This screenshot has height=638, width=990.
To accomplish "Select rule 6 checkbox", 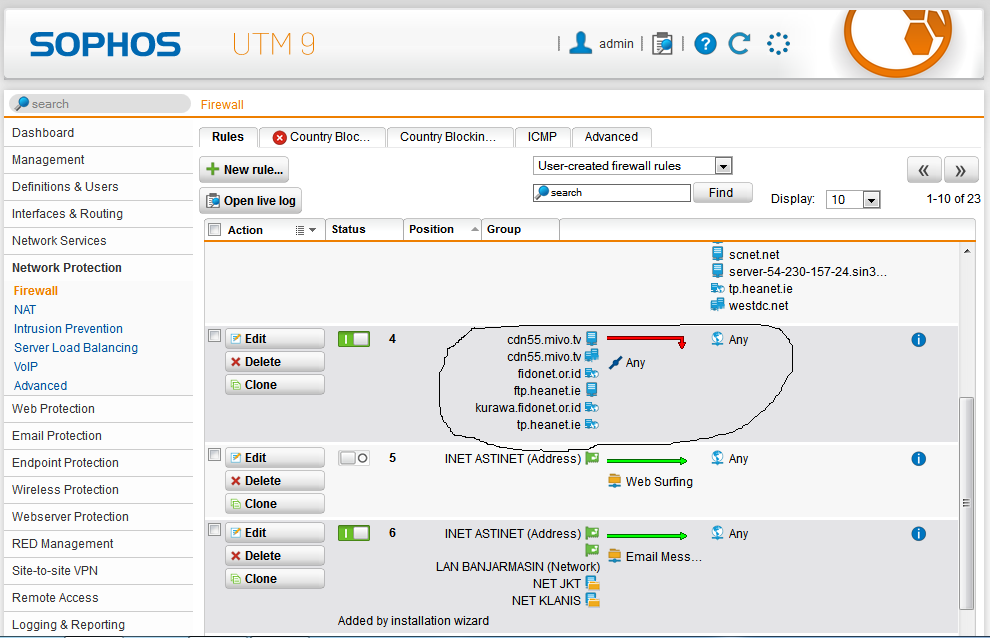I will tap(215, 530).
